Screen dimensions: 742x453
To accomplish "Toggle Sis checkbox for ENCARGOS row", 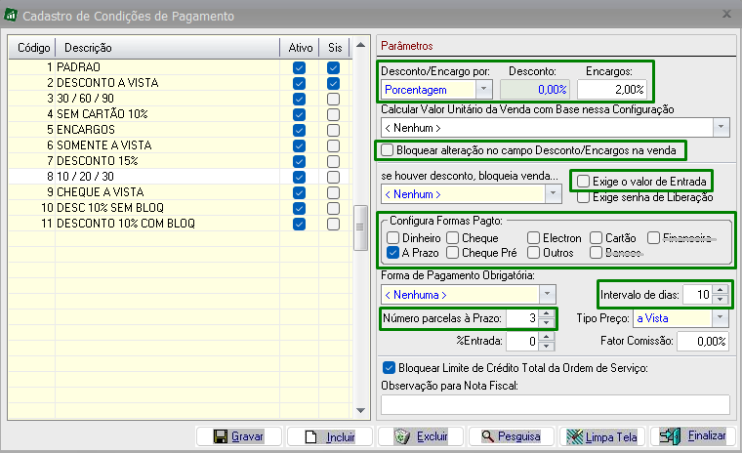I will coord(333,130).
